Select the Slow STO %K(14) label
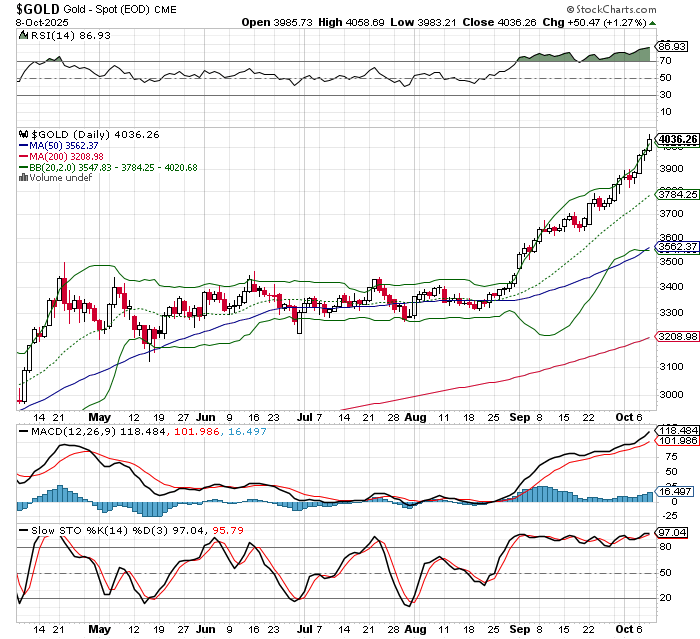Image resolution: width=700 pixels, height=639 pixels. click(61, 528)
